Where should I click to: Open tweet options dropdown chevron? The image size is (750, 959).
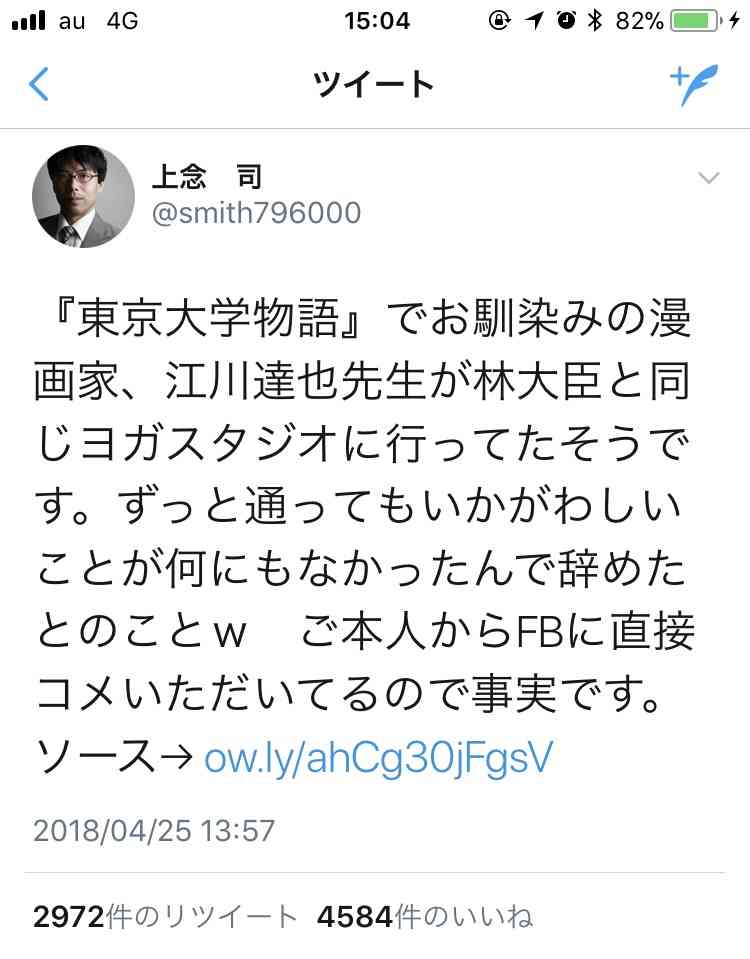click(708, 178)
